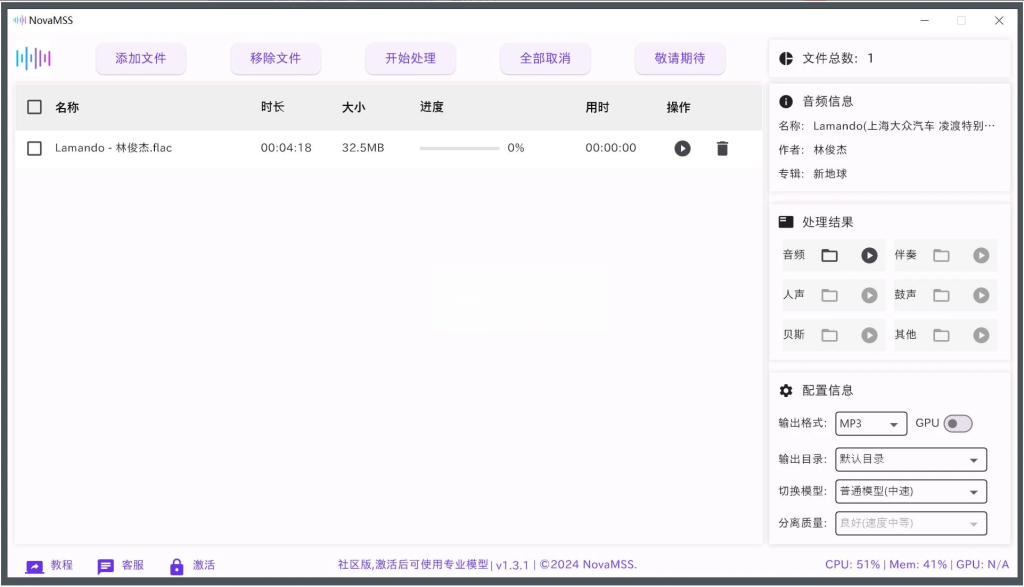Viewport: 1024px width, 587px height.
Task: Click the GPU: N/A status text
Action: click(982, 564)
